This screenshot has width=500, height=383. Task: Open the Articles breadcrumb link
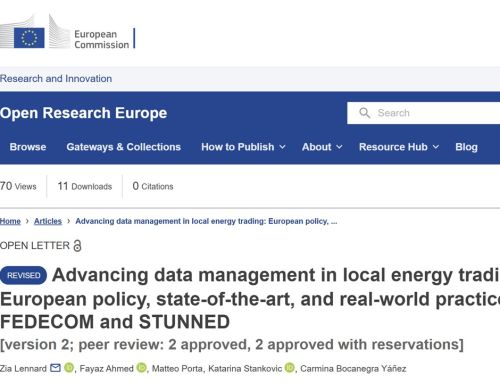(x=48, y=221)
